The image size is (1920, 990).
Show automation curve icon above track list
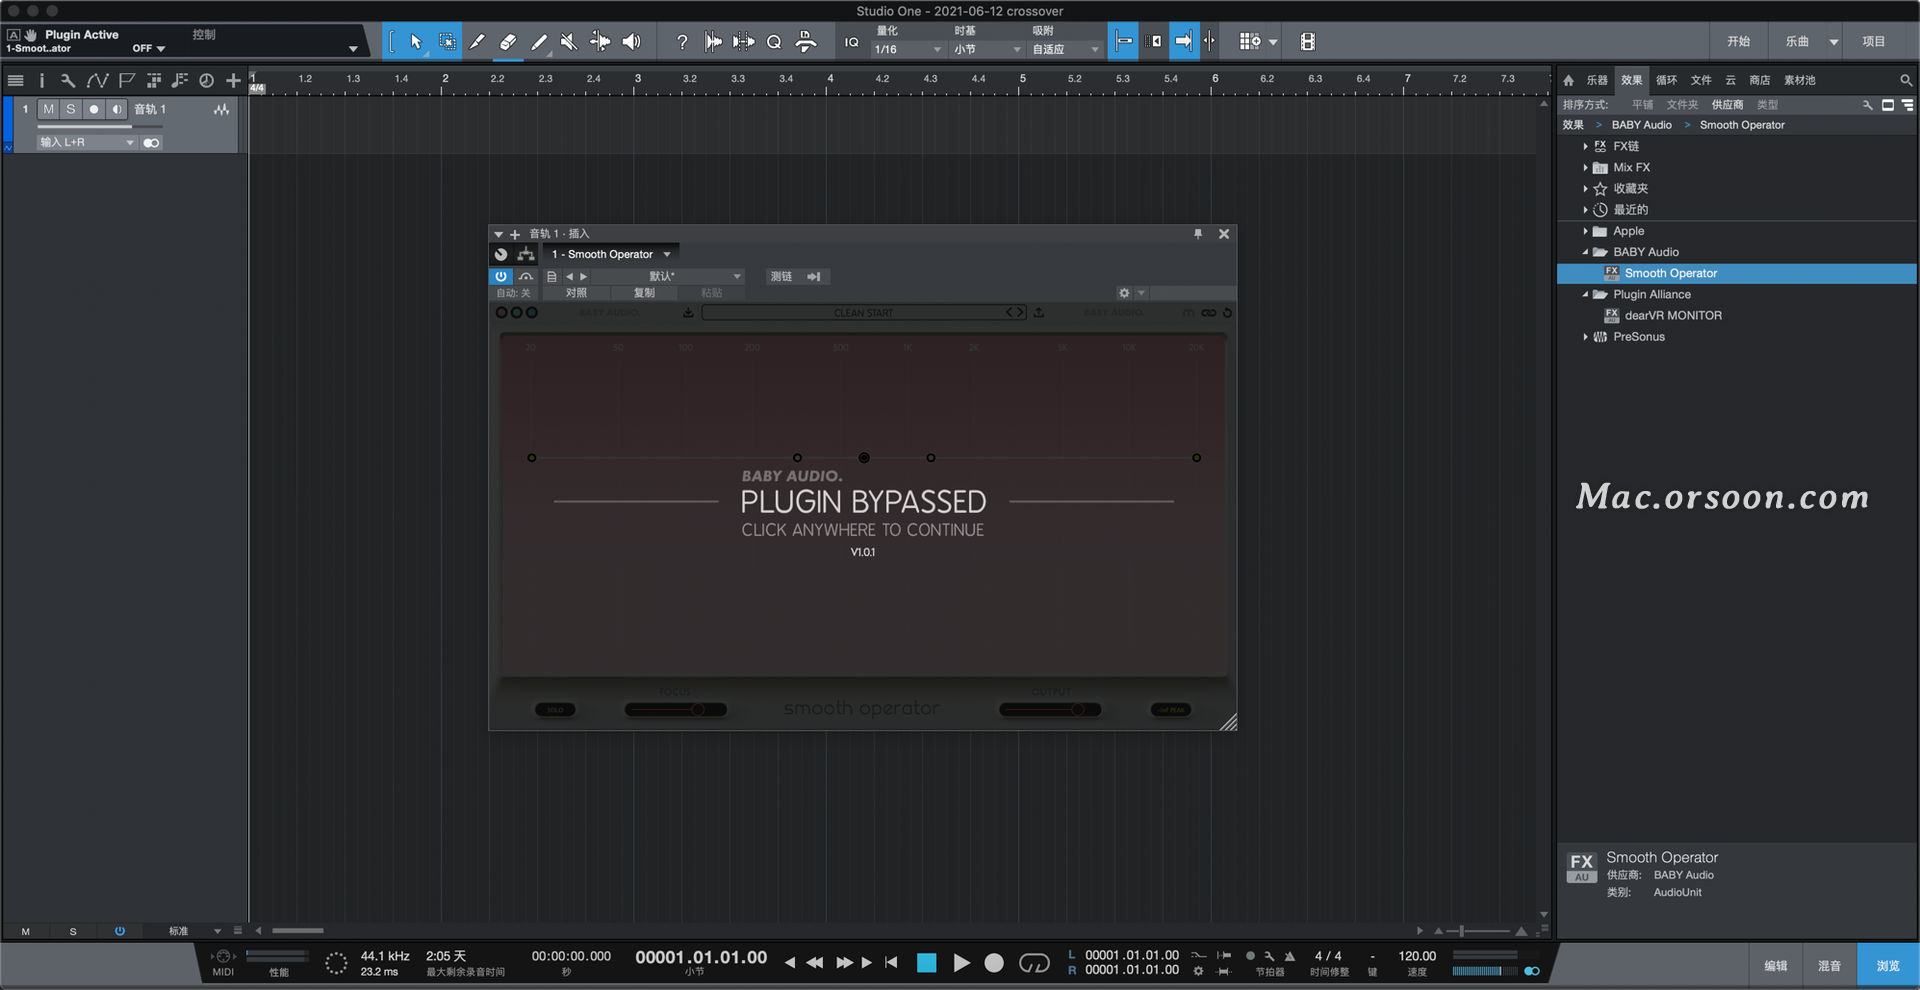pos(97,80)
